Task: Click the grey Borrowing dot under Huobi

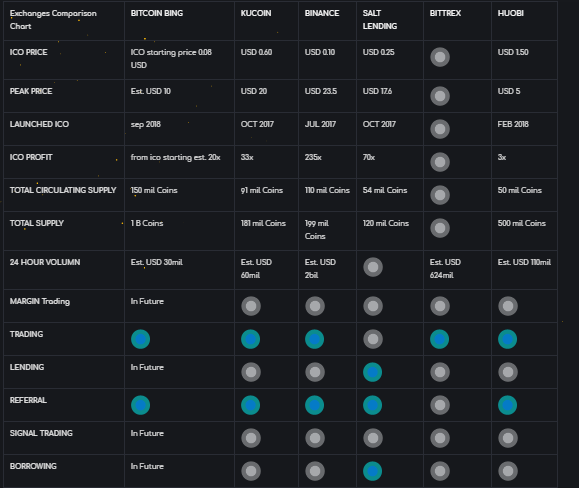Action: tap(508, 471)
